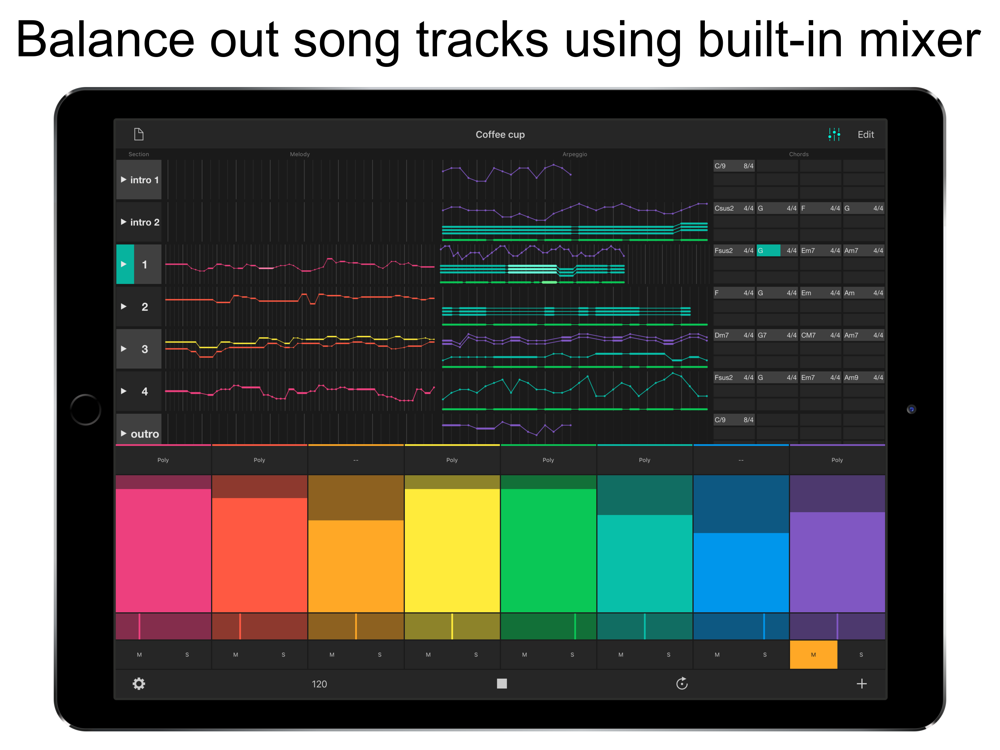
Task: Stop playback with square stop button
Action: click(x=502, y=684)
